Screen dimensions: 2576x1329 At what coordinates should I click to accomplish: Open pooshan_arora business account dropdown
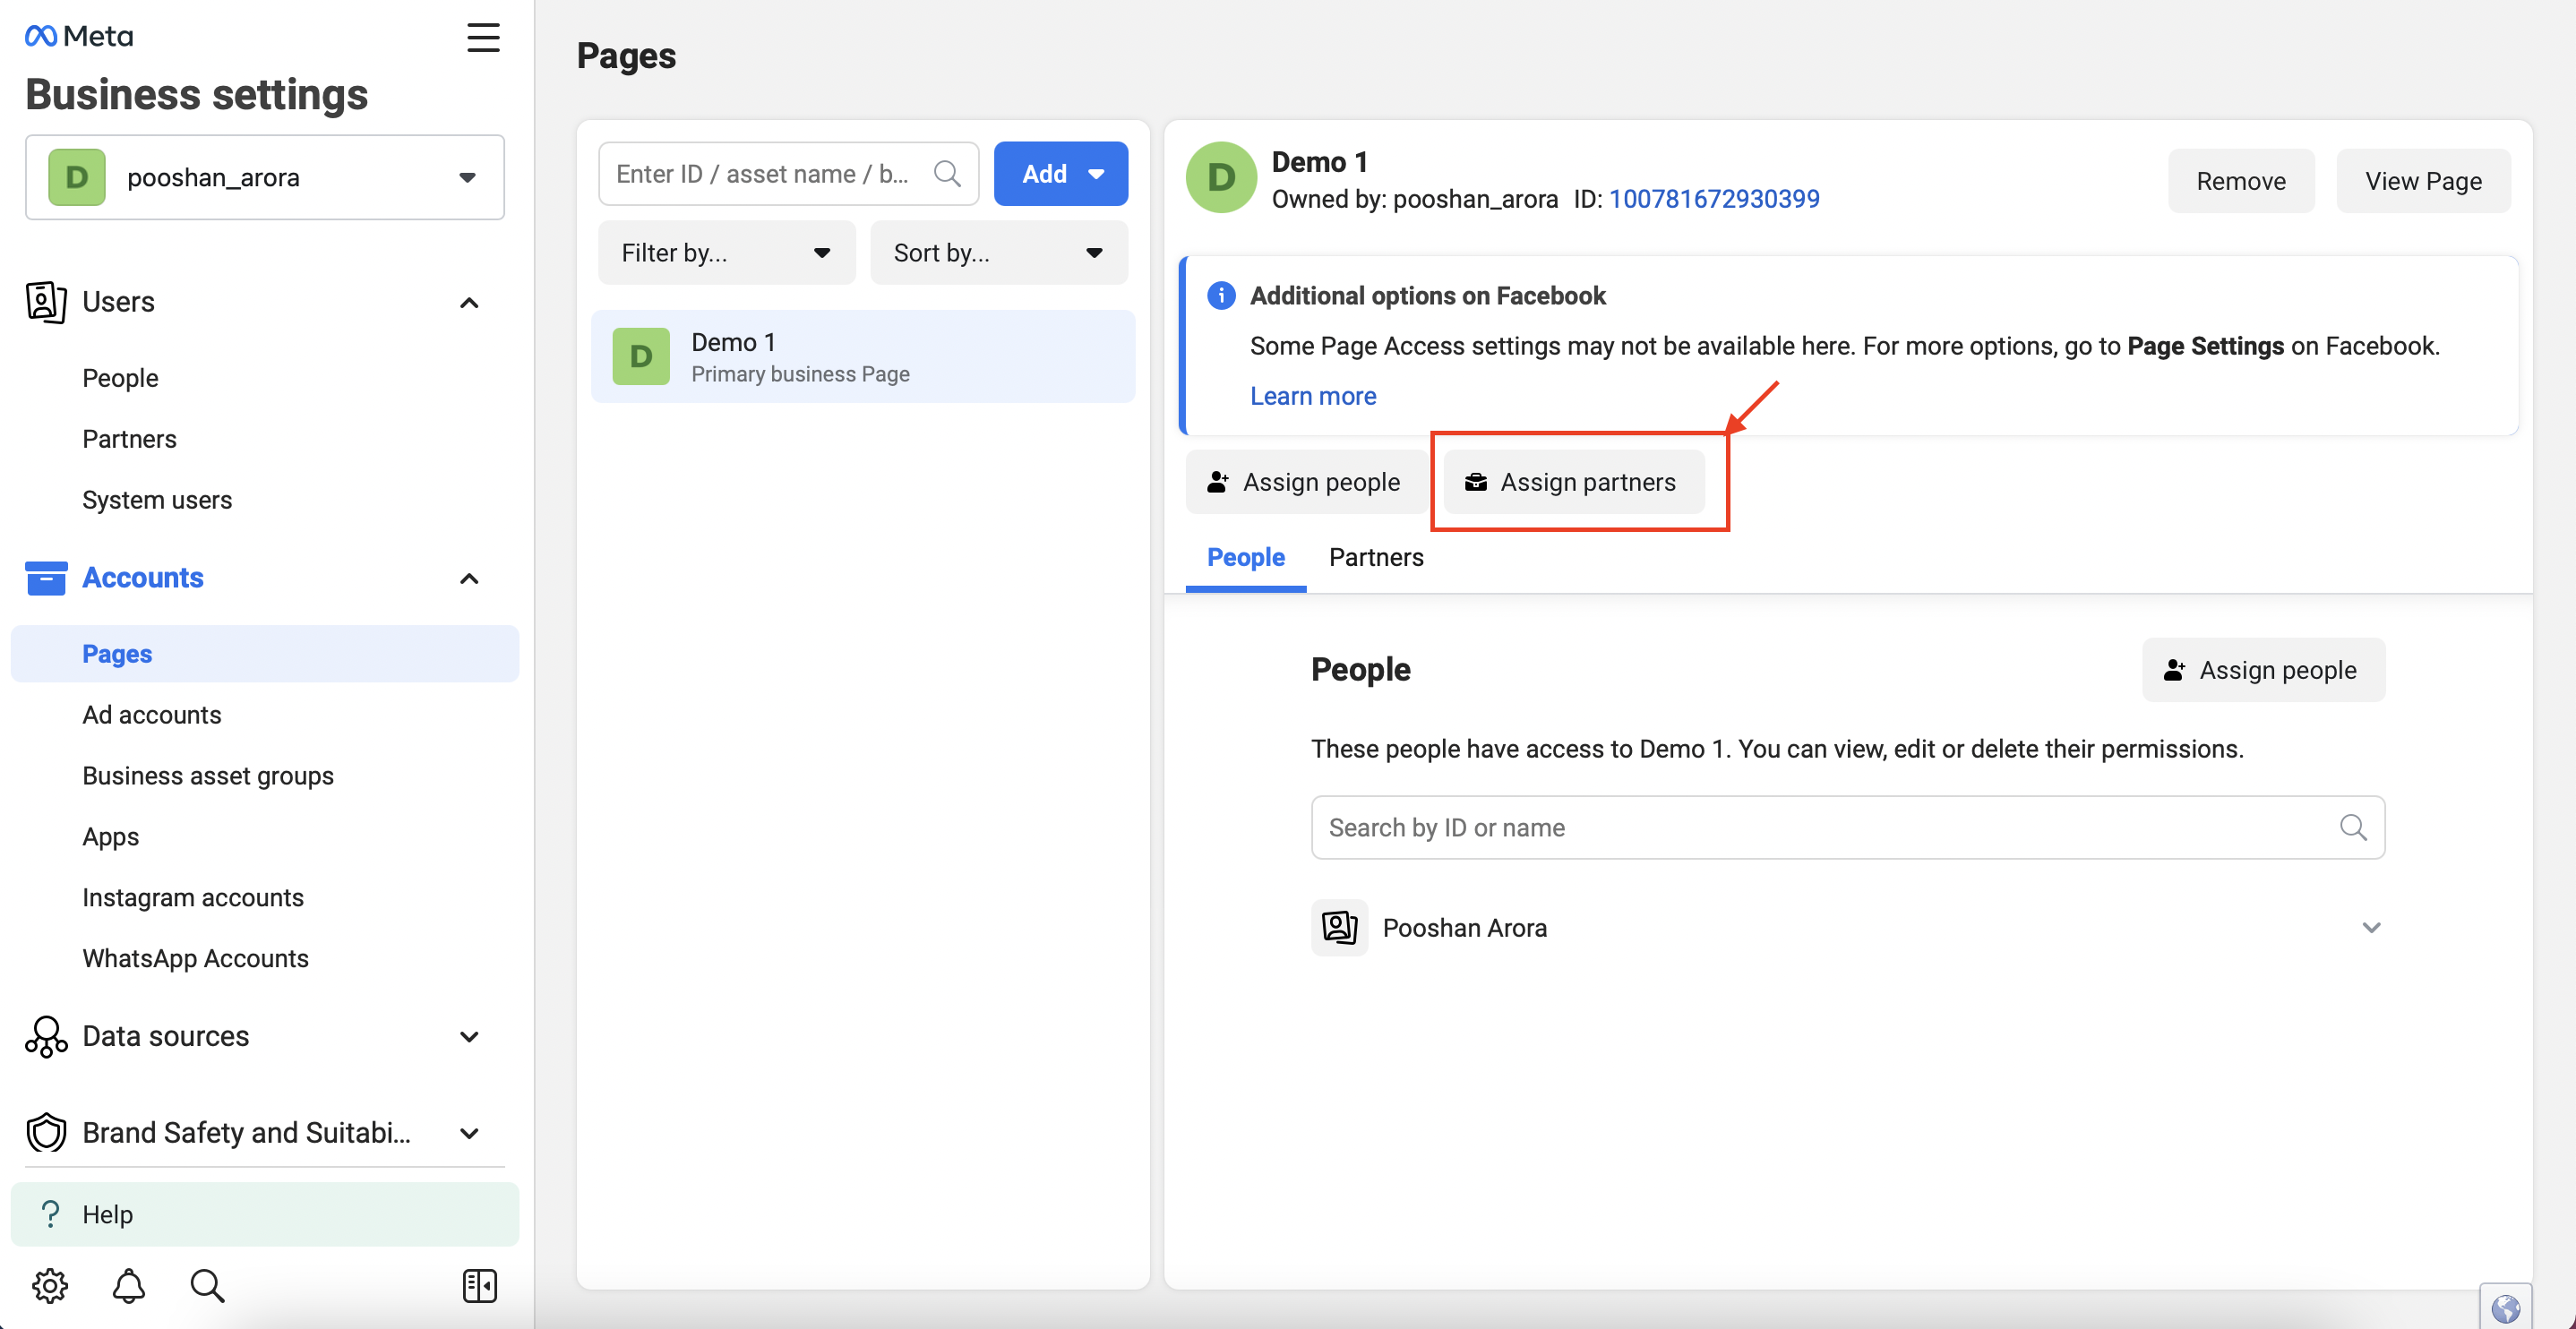[265, 177]
